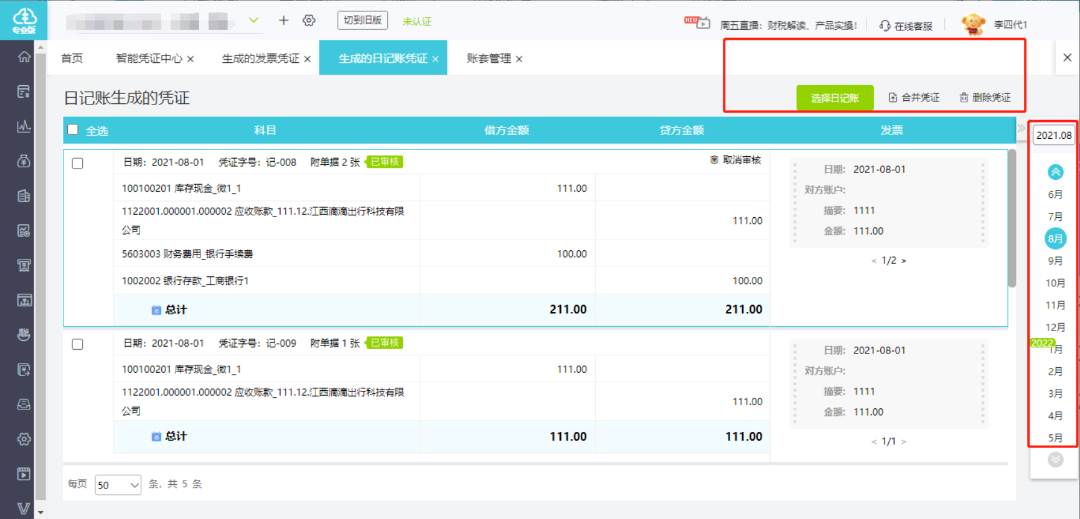
Task: Select 6月 in month list
Action: pos(1055,195)
